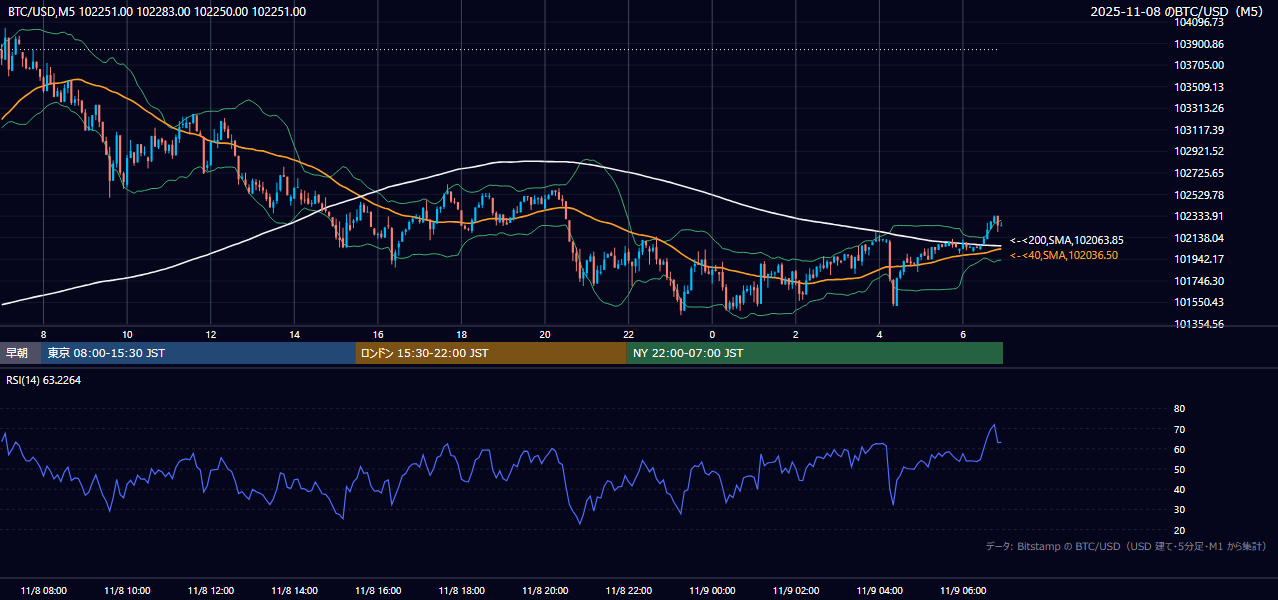
Task: Select the 103313.26 price axis label
Action: [x=1199, y=108]
